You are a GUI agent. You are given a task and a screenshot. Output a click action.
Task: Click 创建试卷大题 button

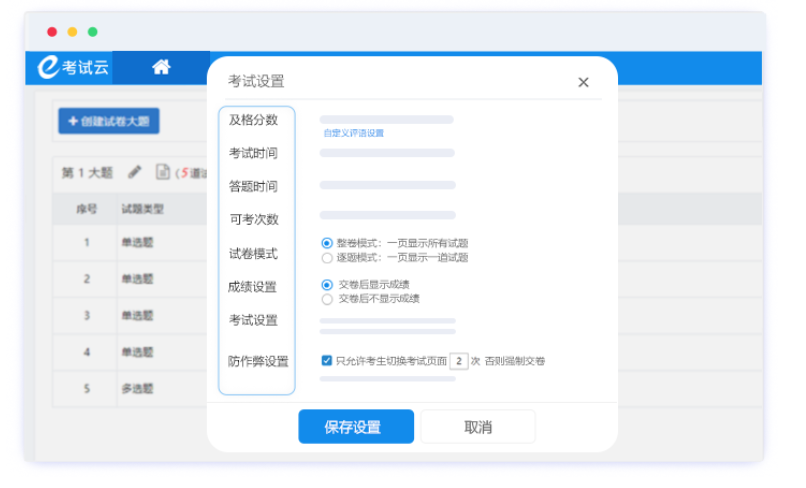(108, 121)
